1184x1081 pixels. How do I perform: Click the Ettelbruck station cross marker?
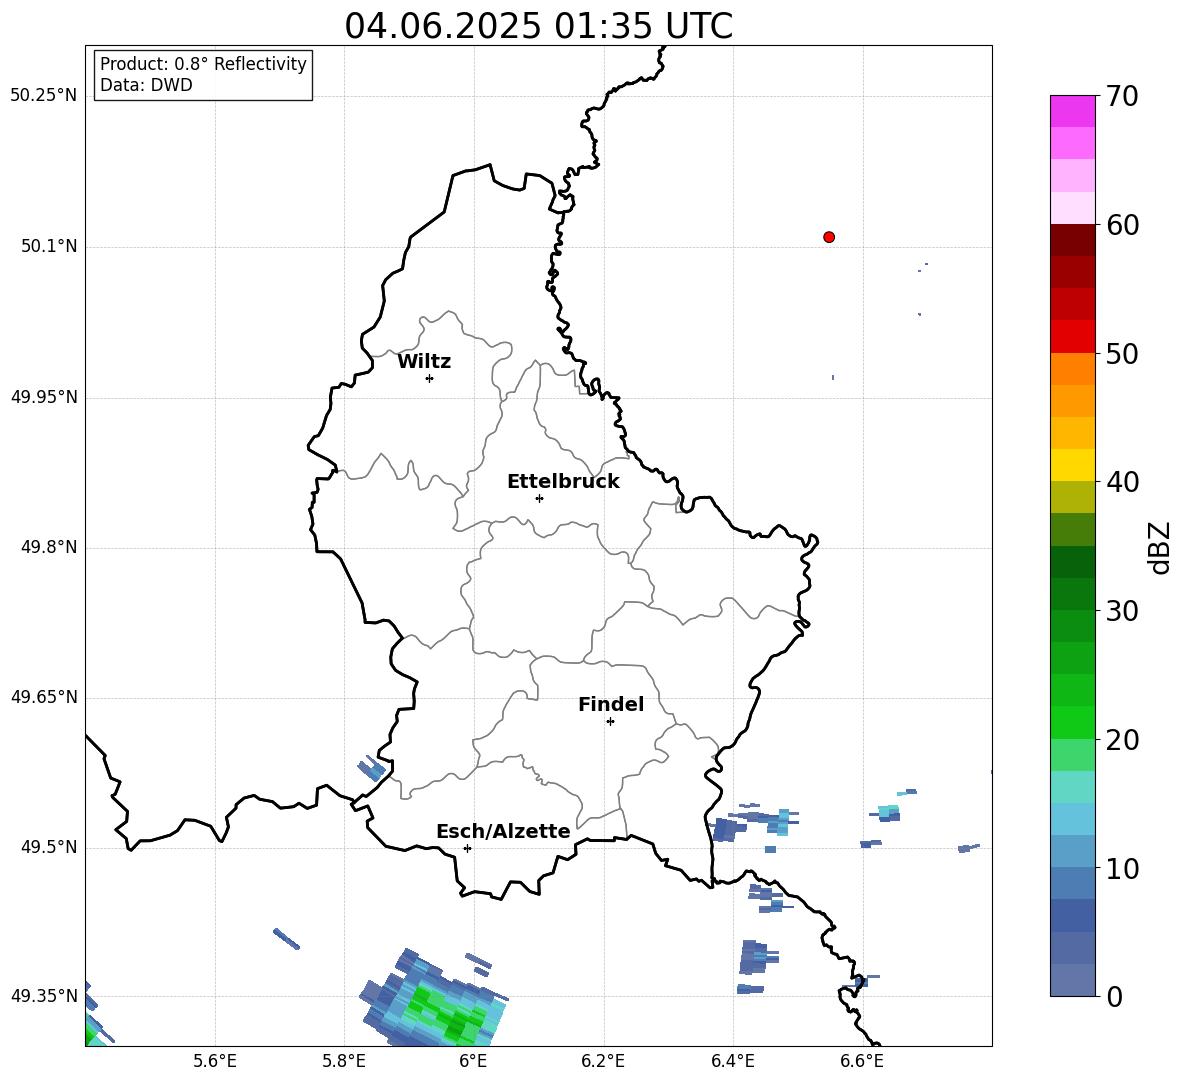(539, 498)
